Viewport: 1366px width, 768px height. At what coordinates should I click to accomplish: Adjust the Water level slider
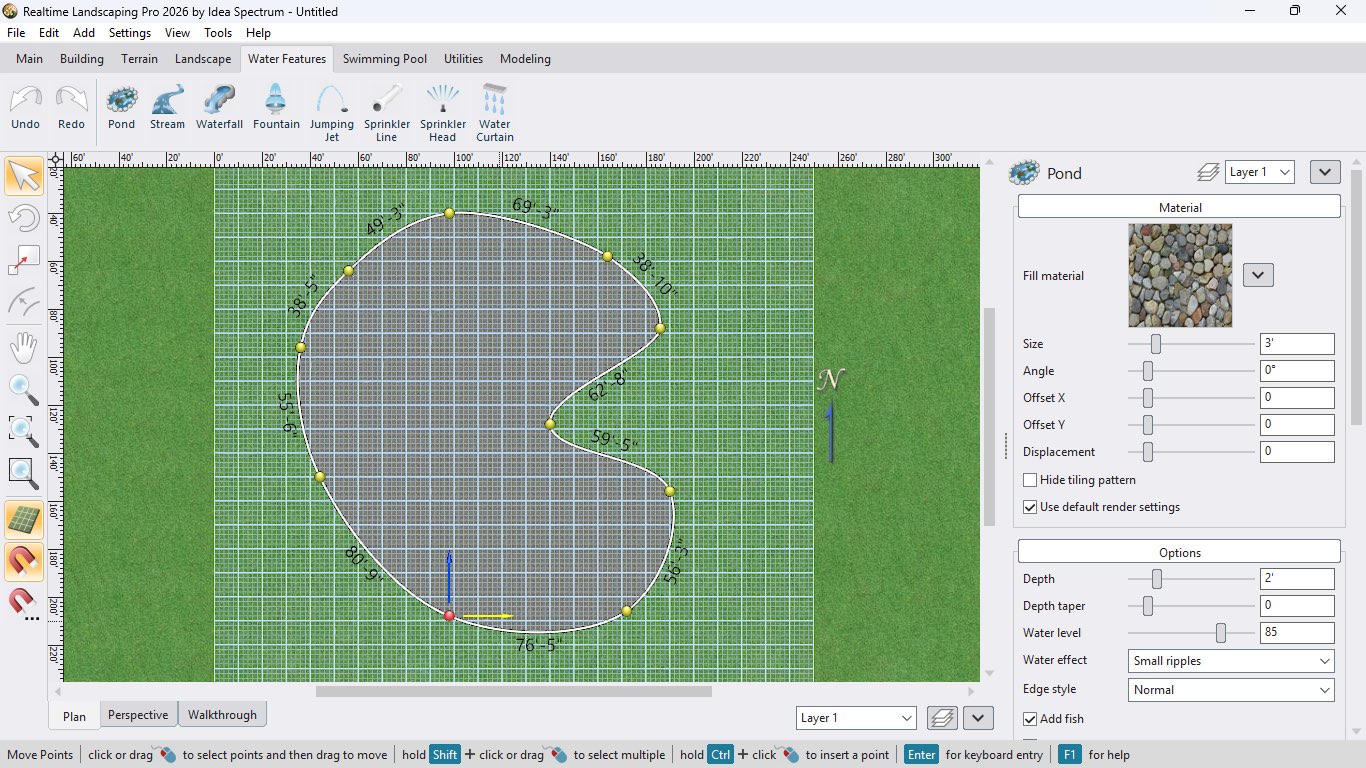1219,632
